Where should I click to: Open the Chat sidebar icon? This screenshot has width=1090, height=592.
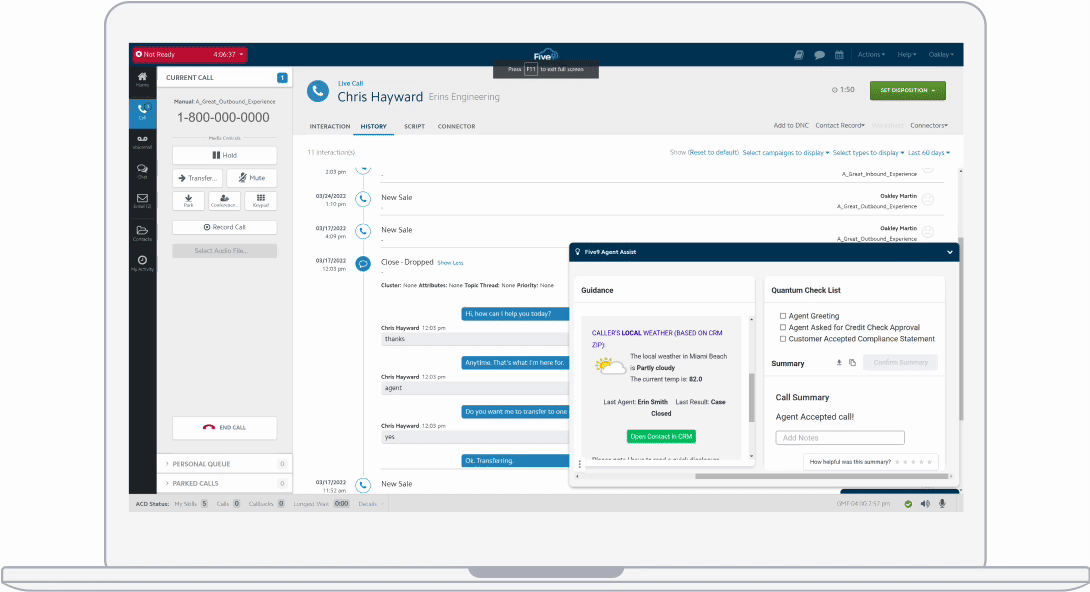click(142, 170)
